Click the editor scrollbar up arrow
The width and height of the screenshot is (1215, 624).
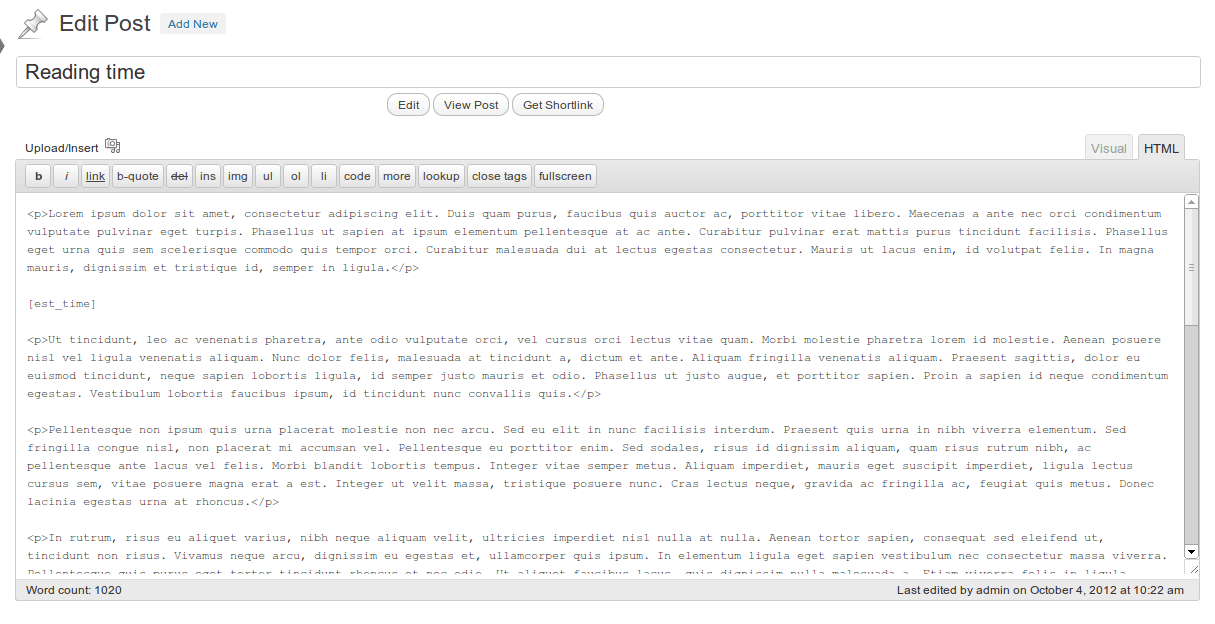tap(1191, 202)
